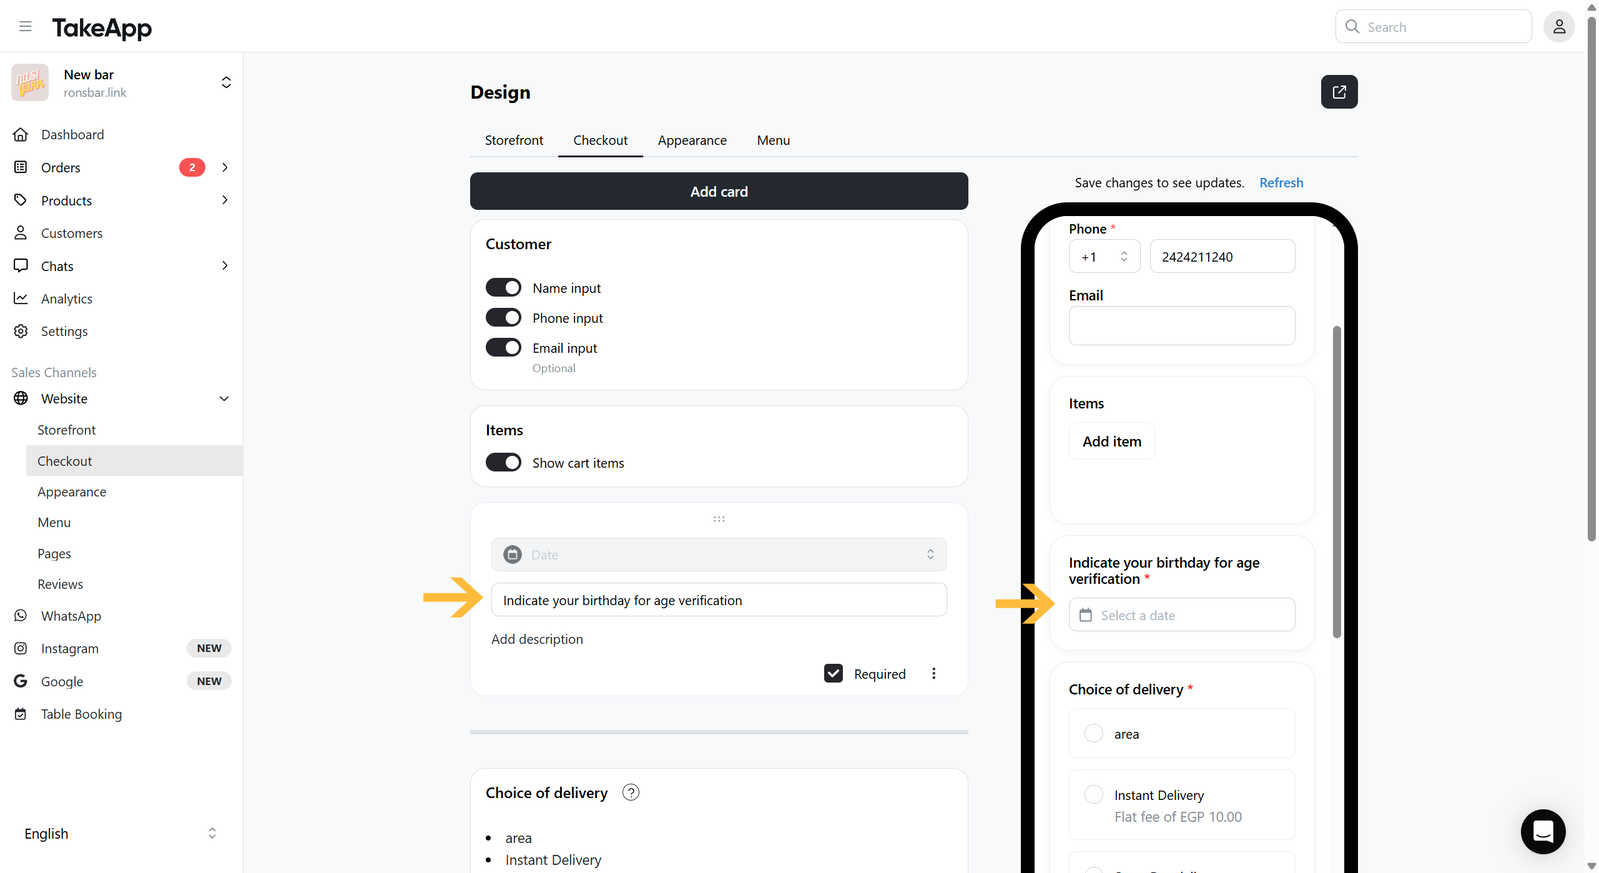
Task: Open the hamburger menu icon
Action: 26,26
